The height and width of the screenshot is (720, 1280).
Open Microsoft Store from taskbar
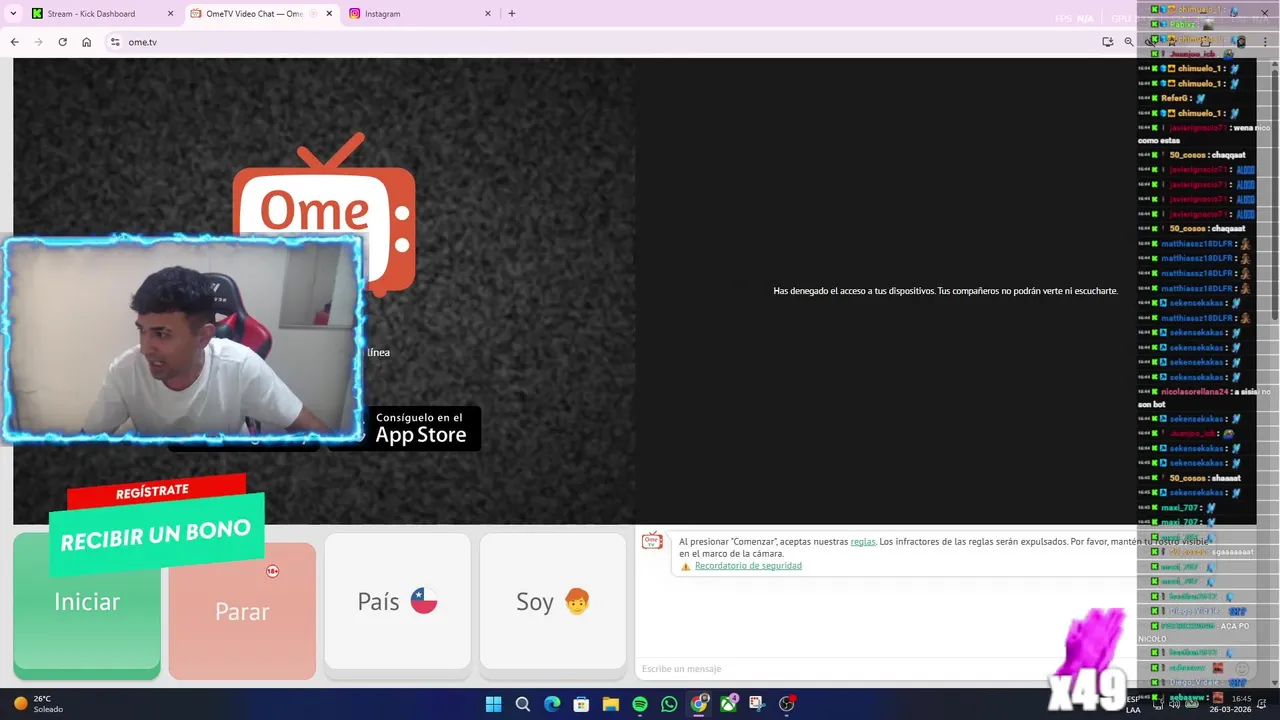click(581, 704)
